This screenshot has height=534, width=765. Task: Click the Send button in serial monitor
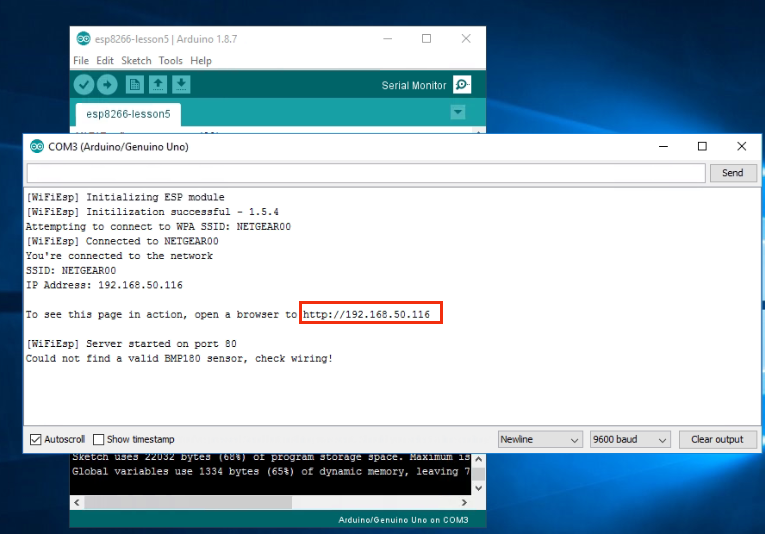(x=733, y=173)
